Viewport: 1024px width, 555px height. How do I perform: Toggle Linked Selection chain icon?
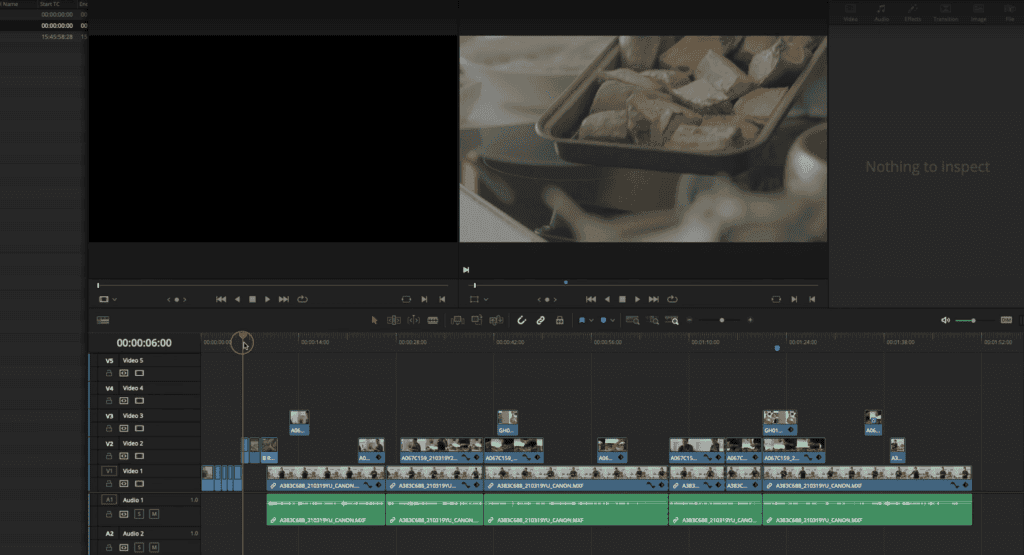[x=541, y=320]
